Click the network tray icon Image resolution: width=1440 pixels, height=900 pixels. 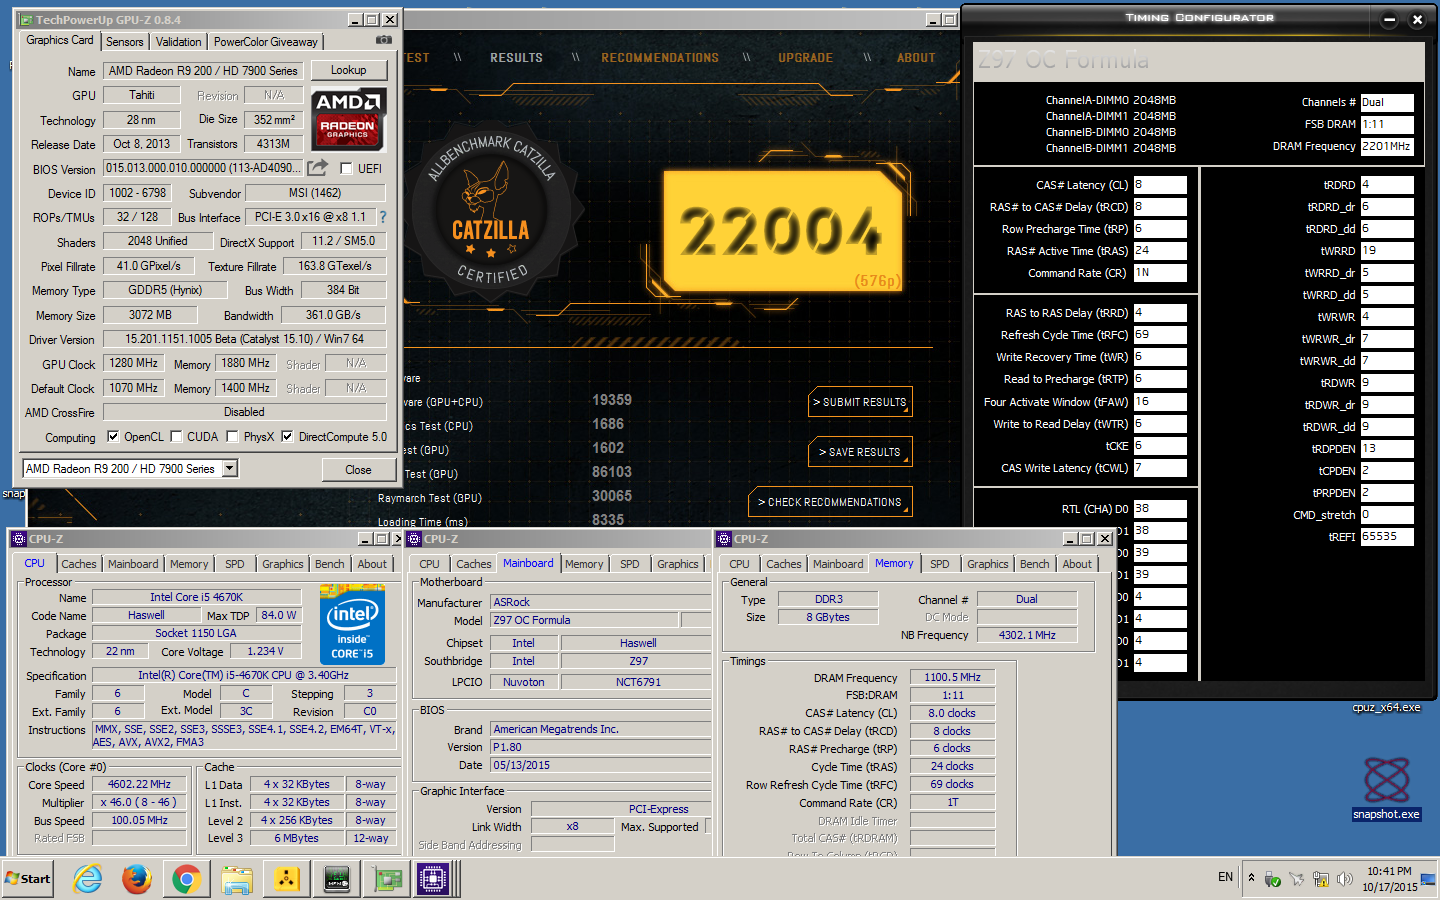pyautogui.click(x=1321, y=879)
